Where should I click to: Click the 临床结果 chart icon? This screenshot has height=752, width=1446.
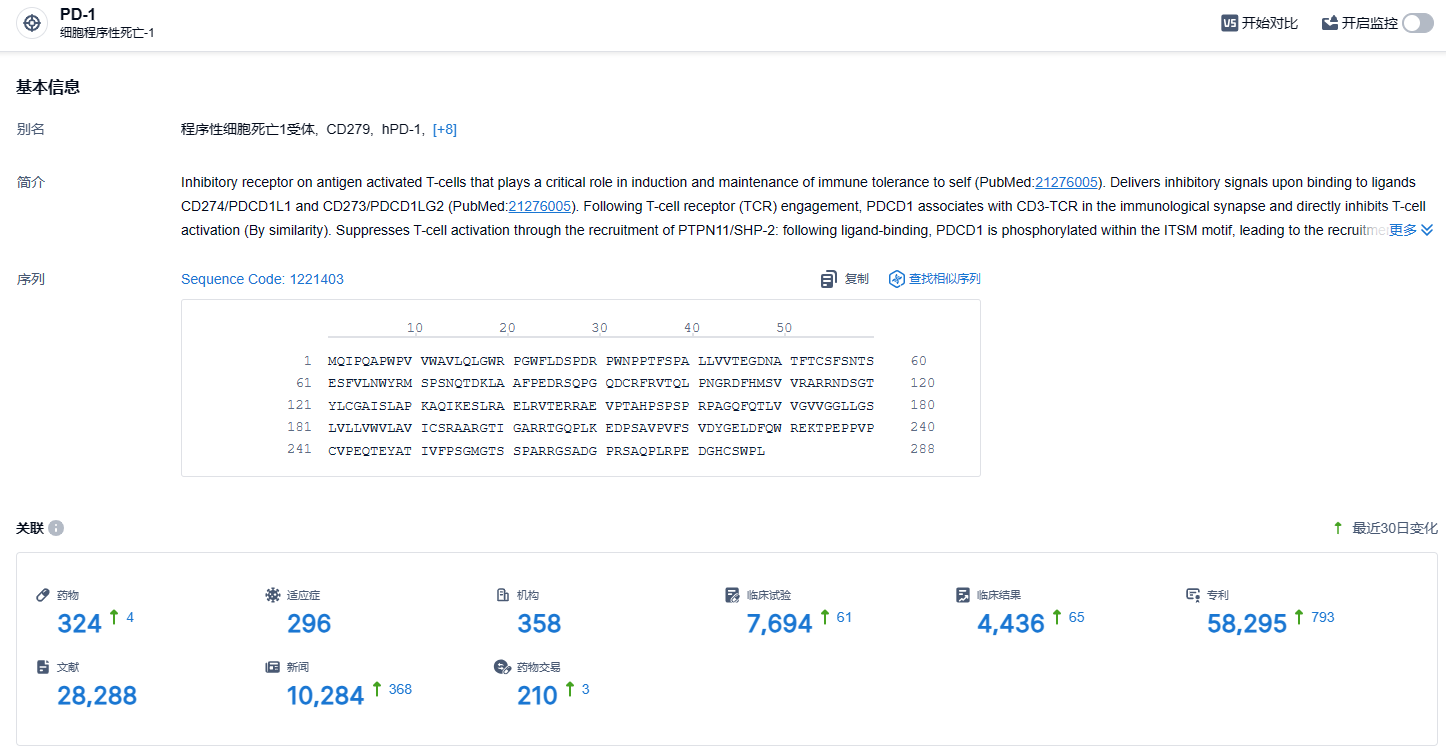tap(963, 595)
